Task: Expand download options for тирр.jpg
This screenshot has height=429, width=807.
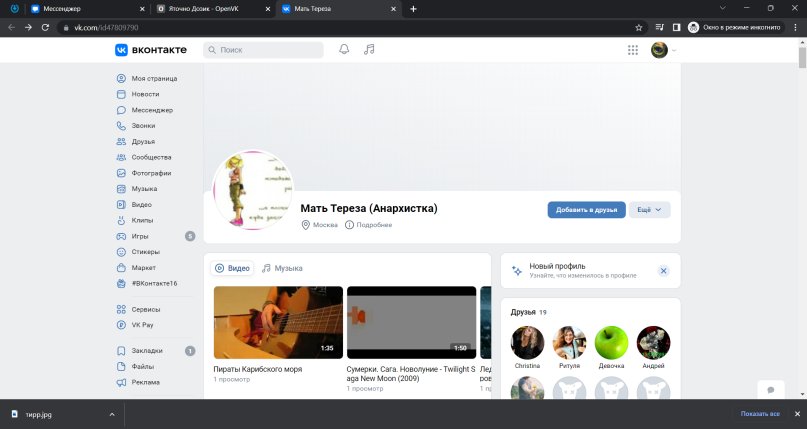Action: pyautogui.click(x=111, y=413)
